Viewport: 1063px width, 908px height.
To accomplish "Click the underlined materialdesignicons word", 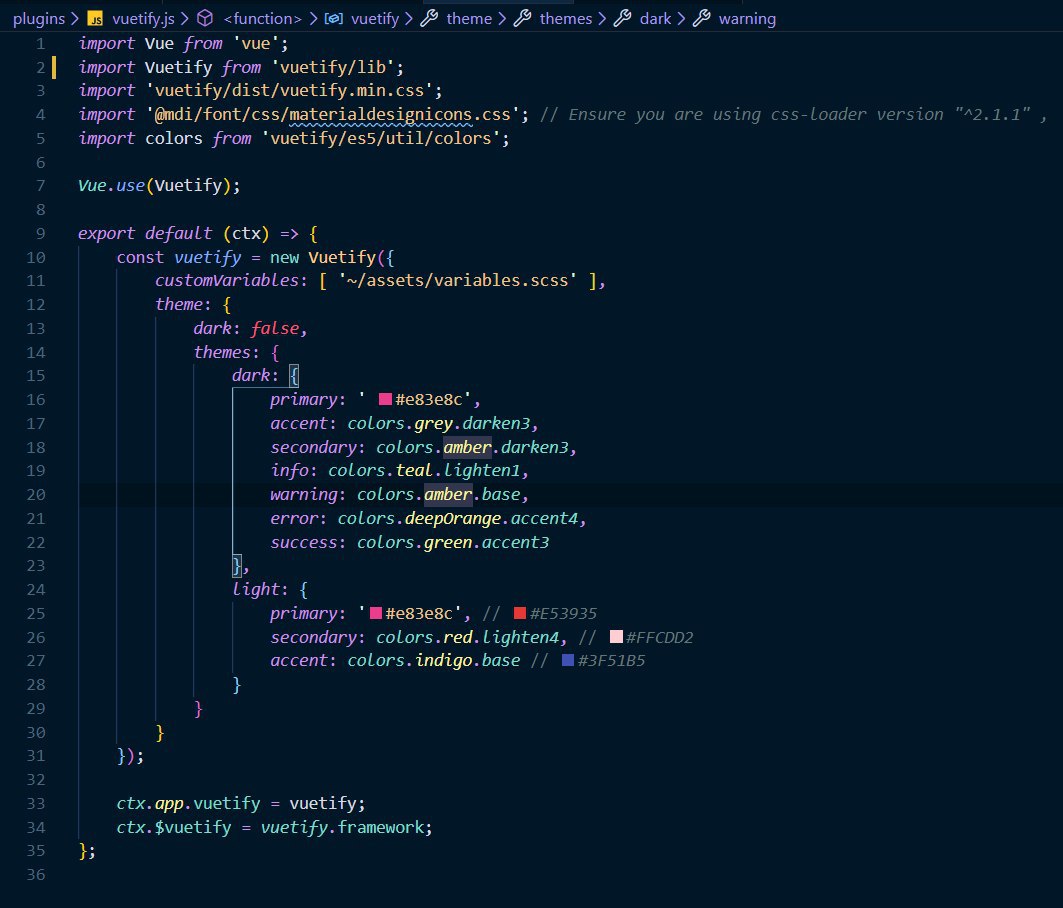I will pyautogui.click(x=380, y=115).
